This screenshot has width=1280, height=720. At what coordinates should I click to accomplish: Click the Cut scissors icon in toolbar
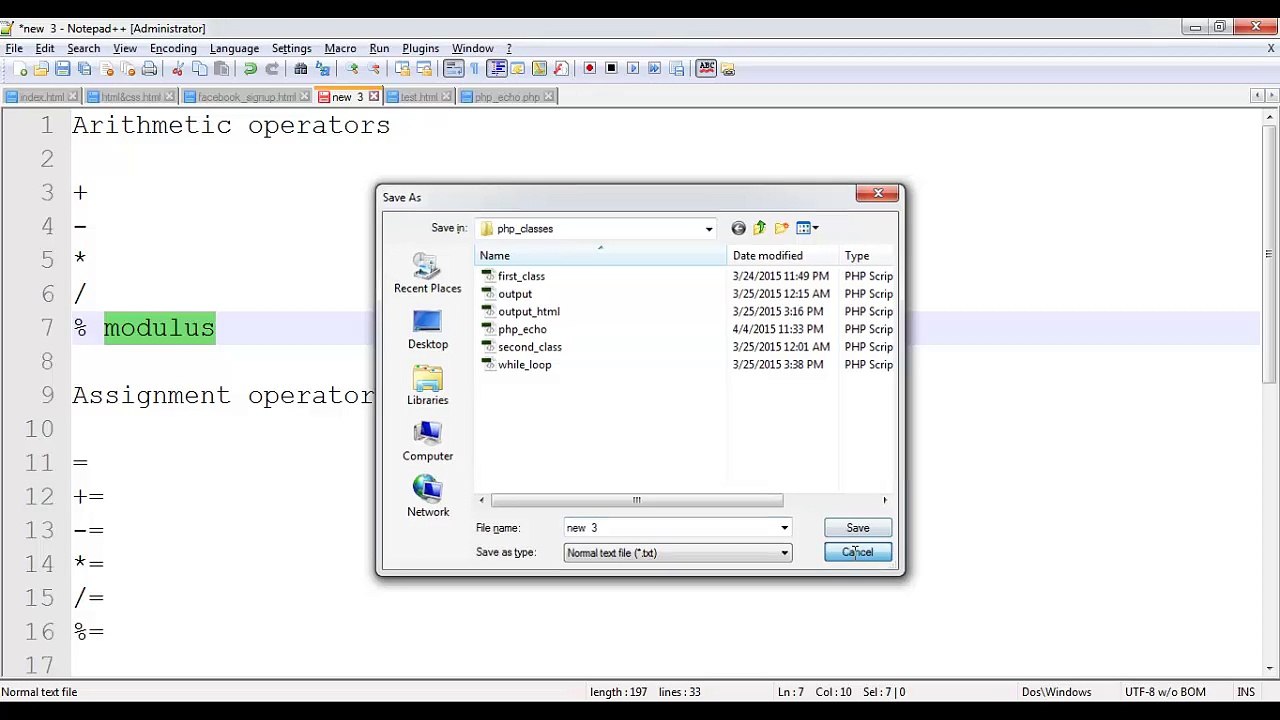pyautogui.click(x=178, y=69)
